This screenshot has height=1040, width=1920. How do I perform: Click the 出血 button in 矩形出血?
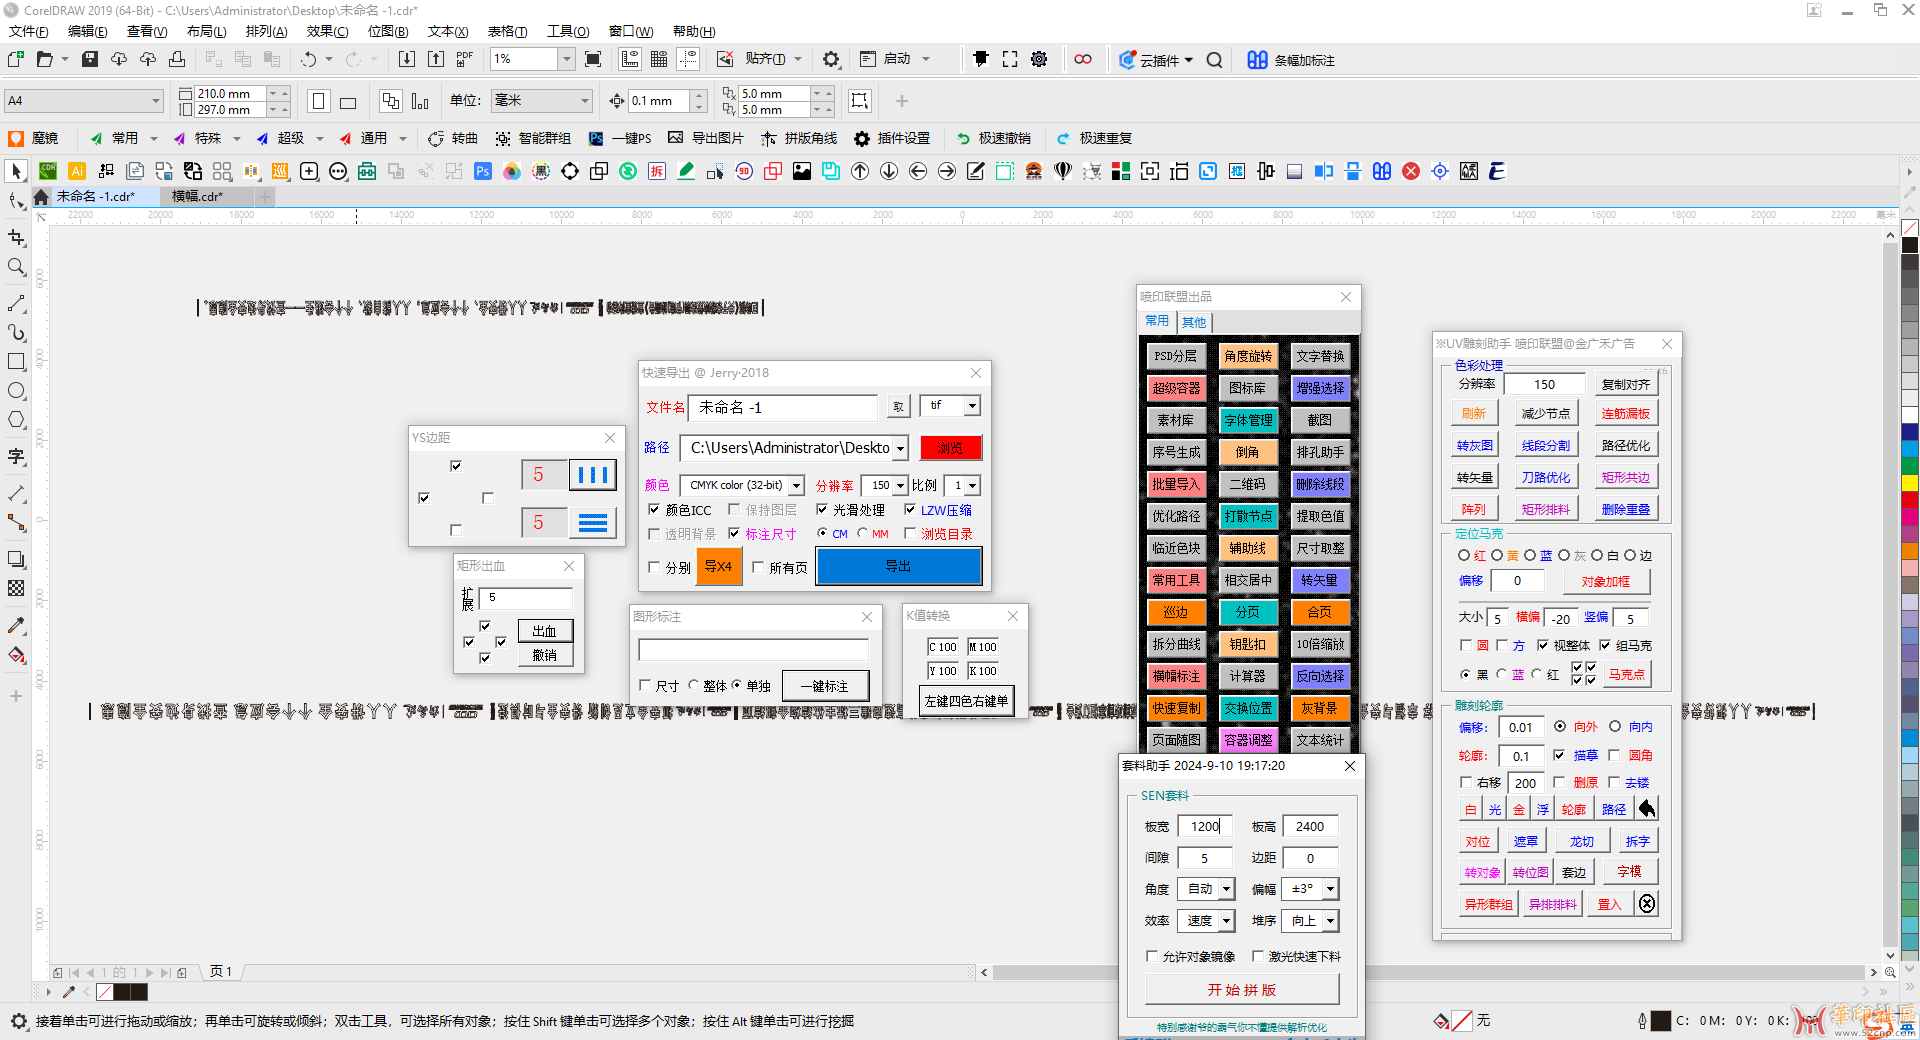point(545,631)
